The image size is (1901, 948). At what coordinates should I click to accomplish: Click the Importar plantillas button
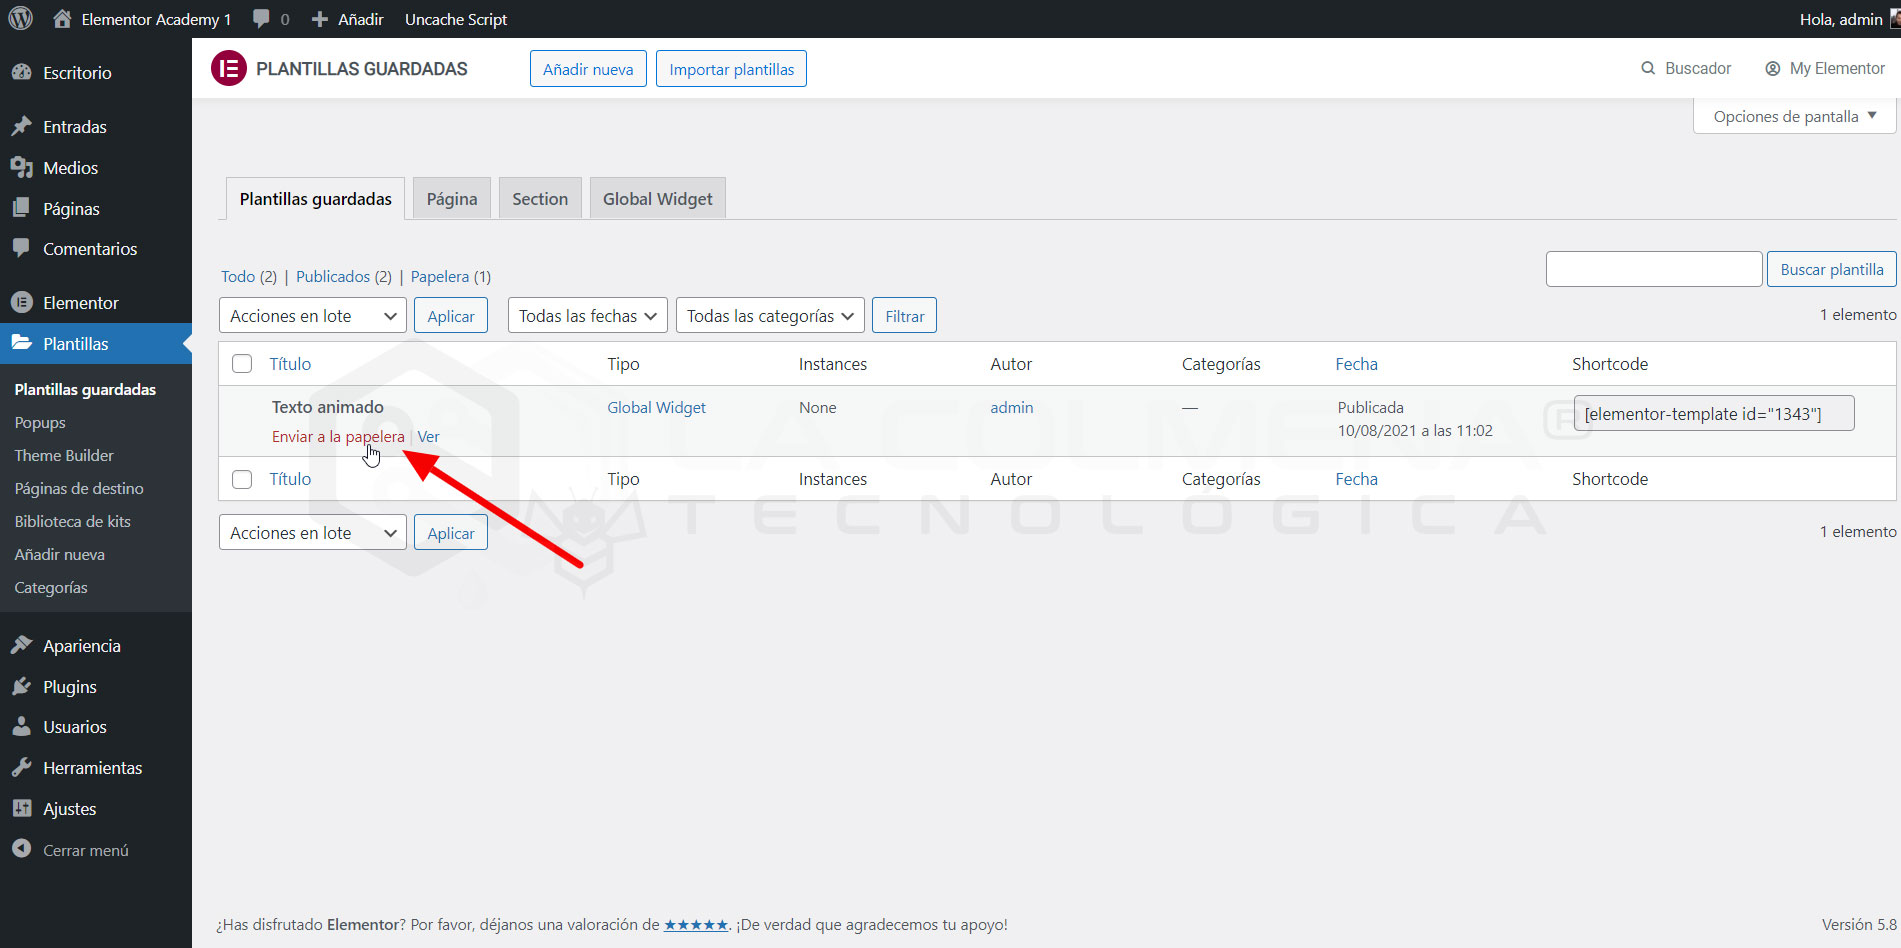(731, 69)
